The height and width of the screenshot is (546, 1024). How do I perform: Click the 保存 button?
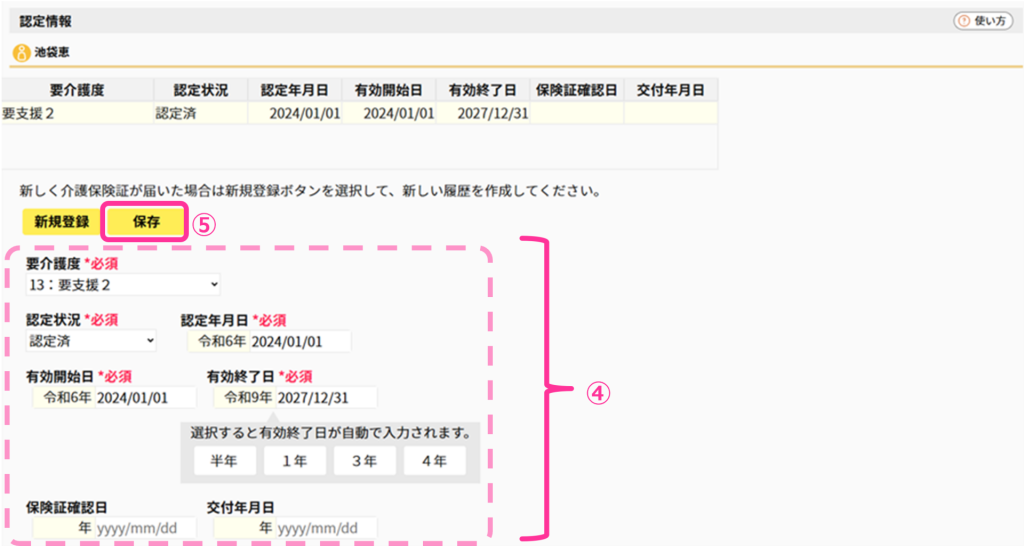pyautogui.click(x=146, y=222)
